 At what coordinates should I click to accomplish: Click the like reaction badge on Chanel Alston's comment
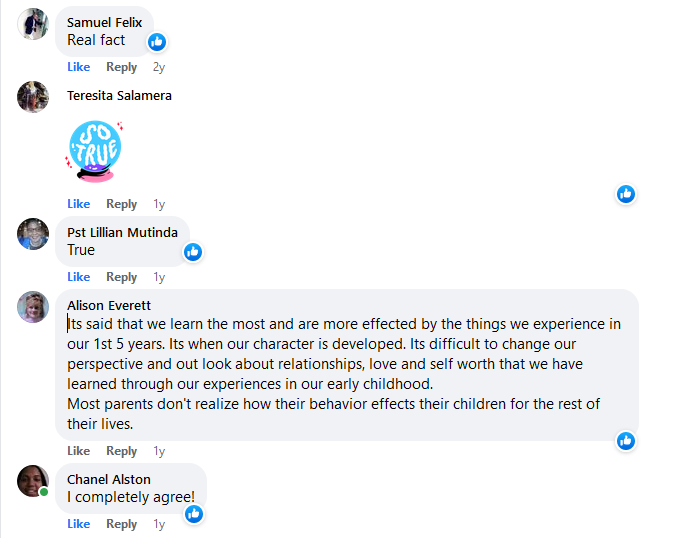tap(194, 514)
